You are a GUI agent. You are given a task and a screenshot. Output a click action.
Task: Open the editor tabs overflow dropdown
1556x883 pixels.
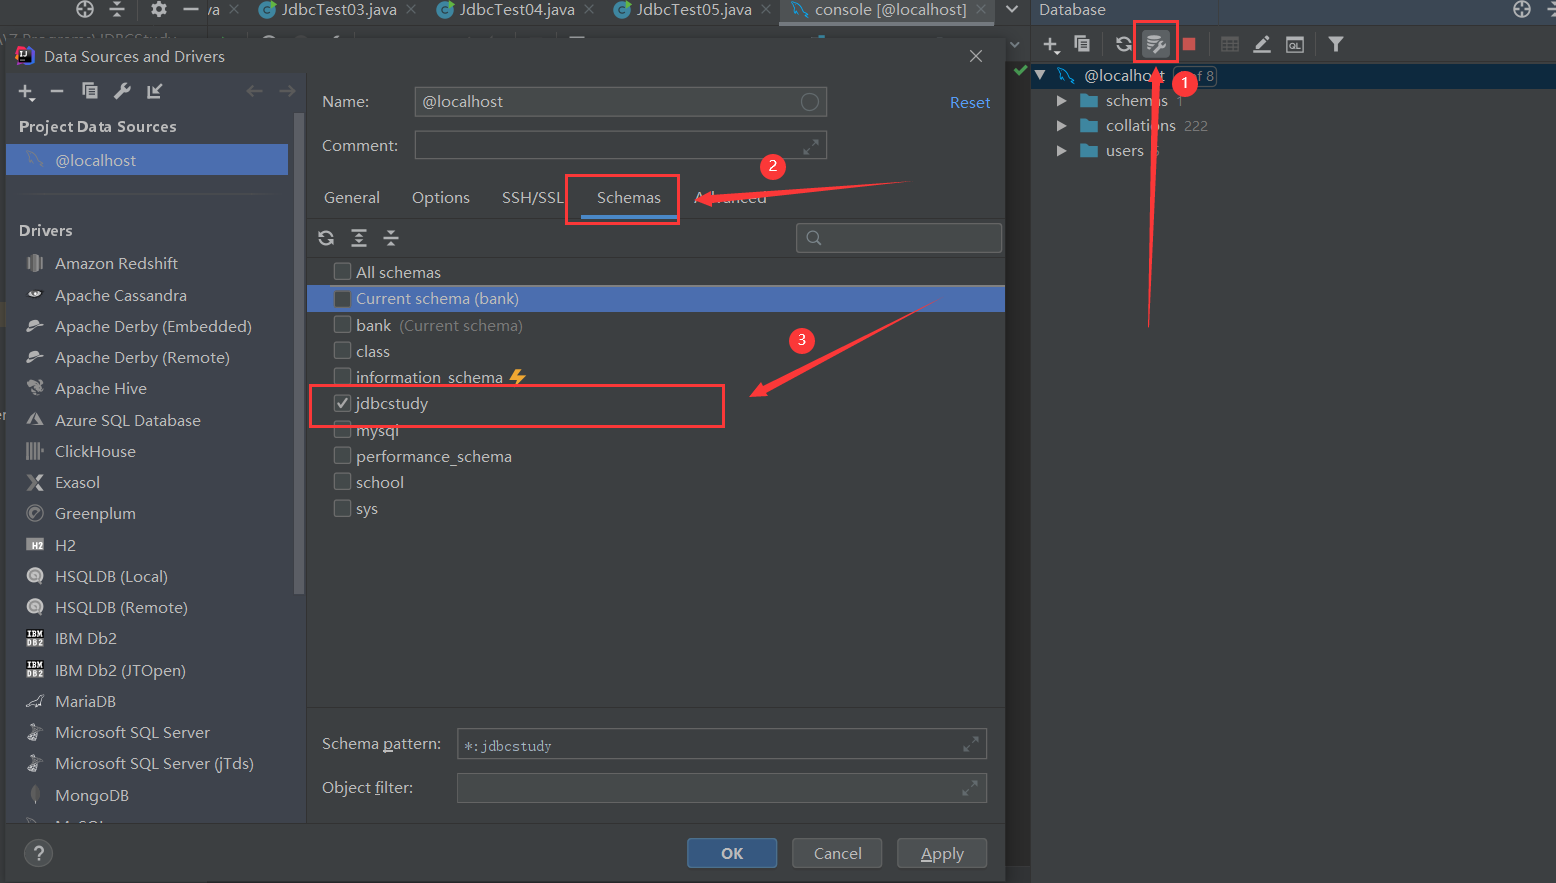(x=1012, y=10)
